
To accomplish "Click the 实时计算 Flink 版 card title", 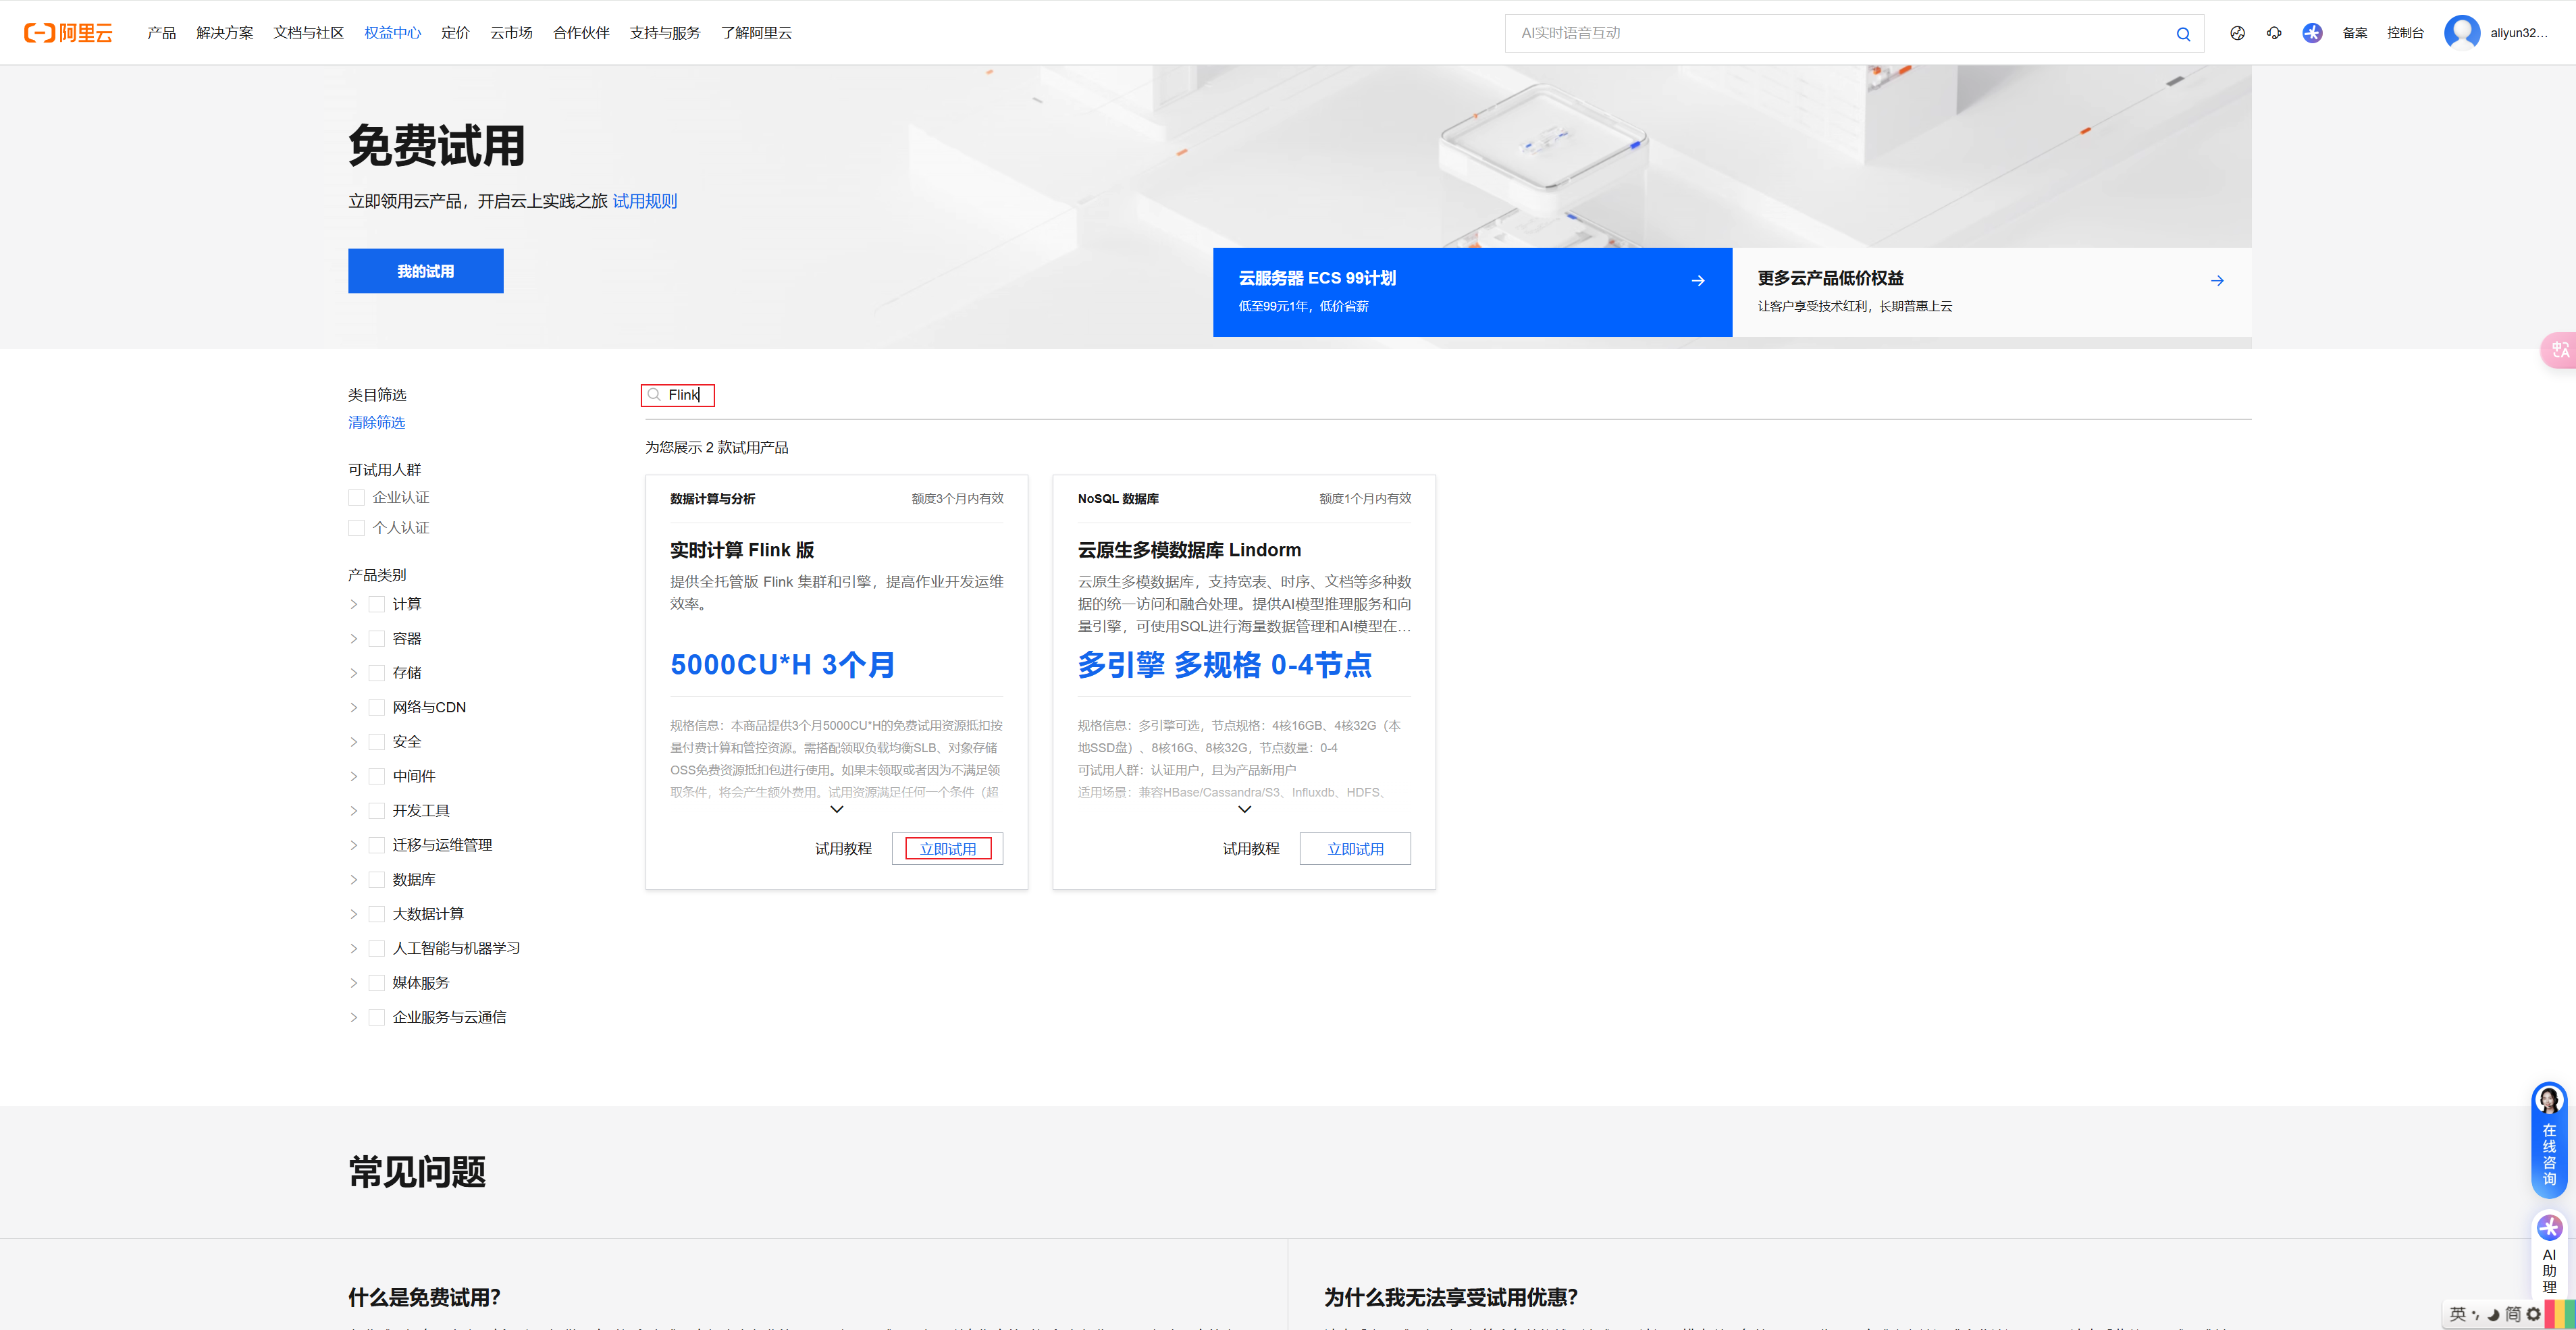I will tap(741, 550).
